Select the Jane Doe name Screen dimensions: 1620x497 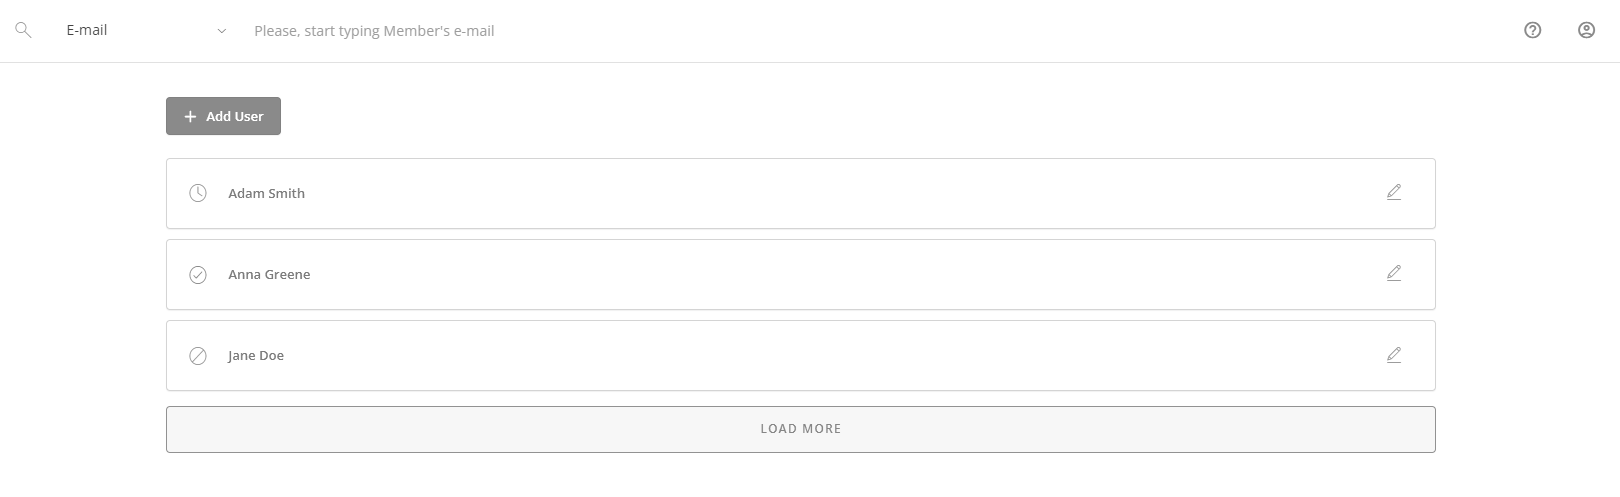pyautogui.click(x=256, y=356)
